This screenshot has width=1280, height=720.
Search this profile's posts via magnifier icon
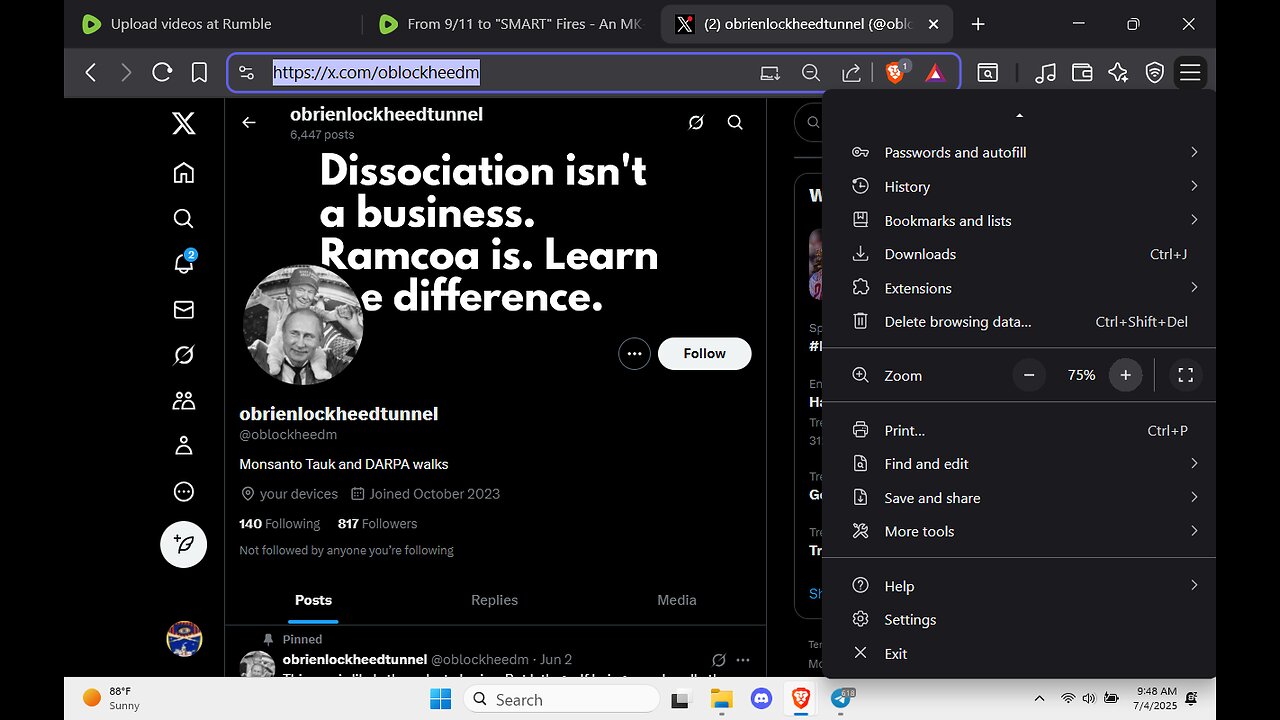tap(735, 122)
